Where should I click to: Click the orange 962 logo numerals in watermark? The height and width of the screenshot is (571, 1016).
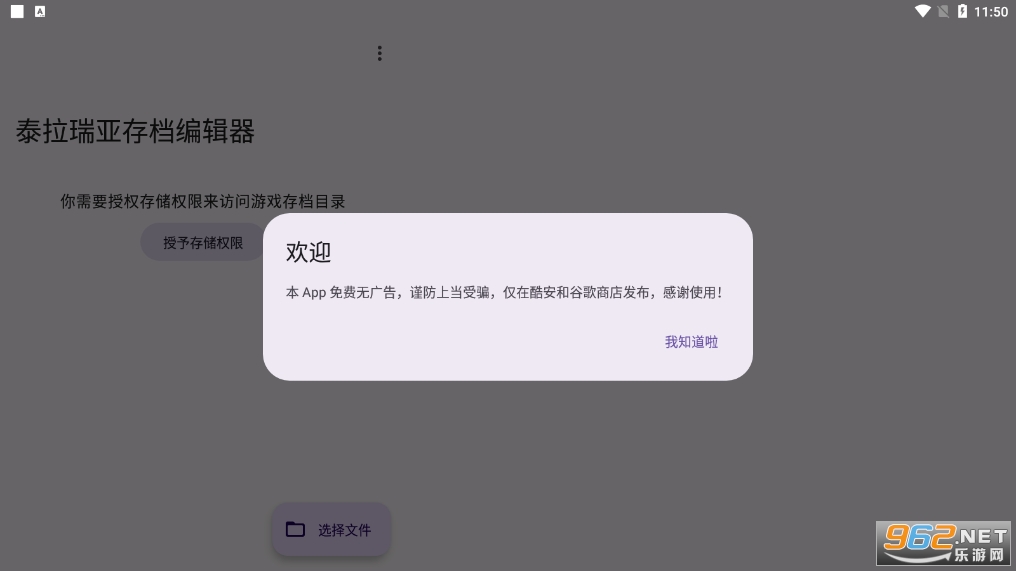[x=920, y=537]
